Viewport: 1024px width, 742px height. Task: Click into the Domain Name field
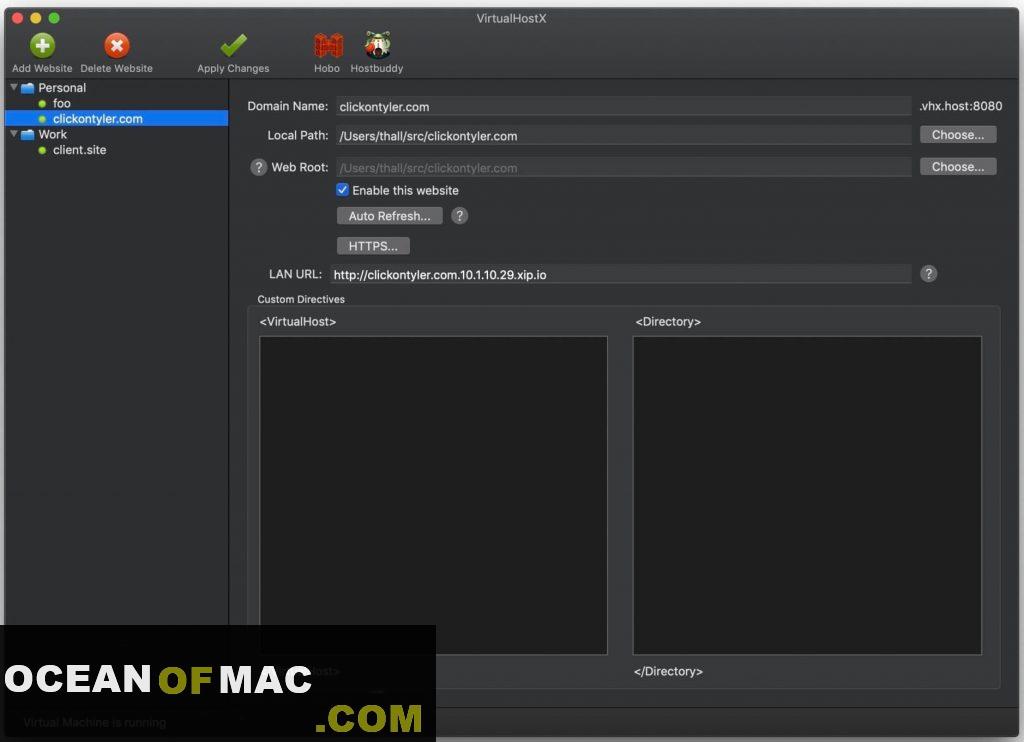click(624, 106)
